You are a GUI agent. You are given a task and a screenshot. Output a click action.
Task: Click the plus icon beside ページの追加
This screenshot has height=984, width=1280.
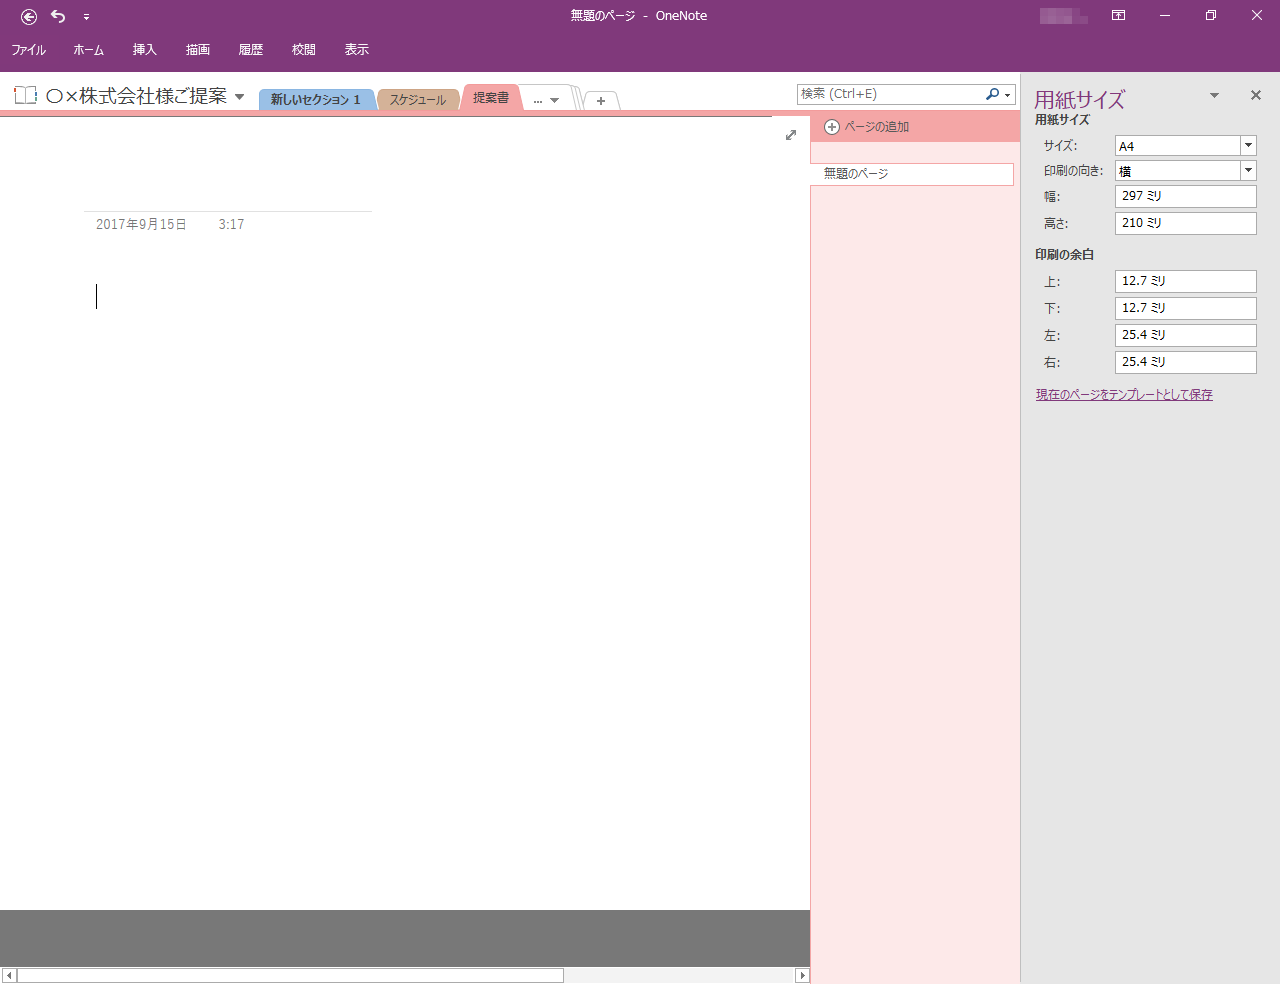coord(832,127)
